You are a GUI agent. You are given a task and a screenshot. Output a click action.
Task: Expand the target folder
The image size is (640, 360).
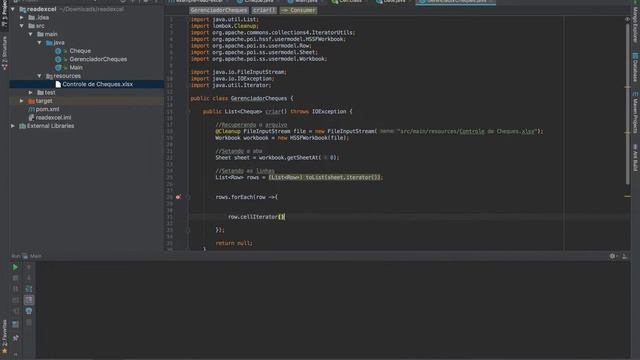click(22, 101)
